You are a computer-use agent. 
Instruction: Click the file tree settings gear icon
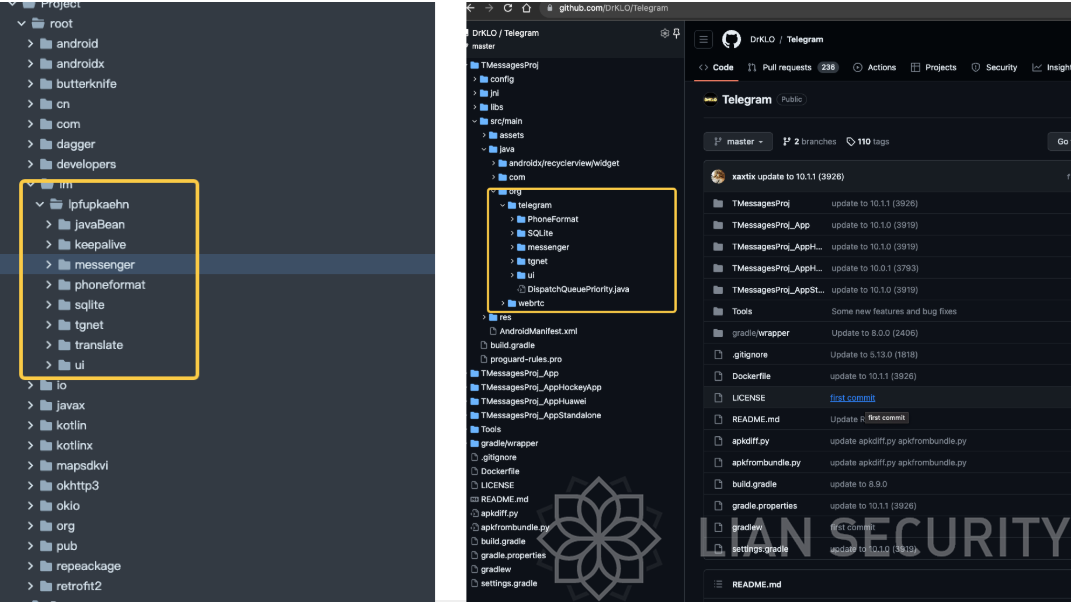coord(665,33)
